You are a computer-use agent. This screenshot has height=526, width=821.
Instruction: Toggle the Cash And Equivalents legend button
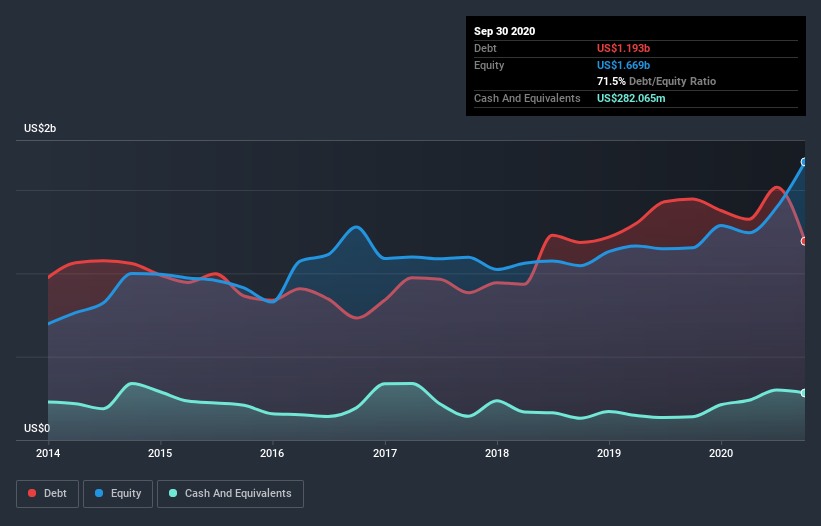point(230,494)
